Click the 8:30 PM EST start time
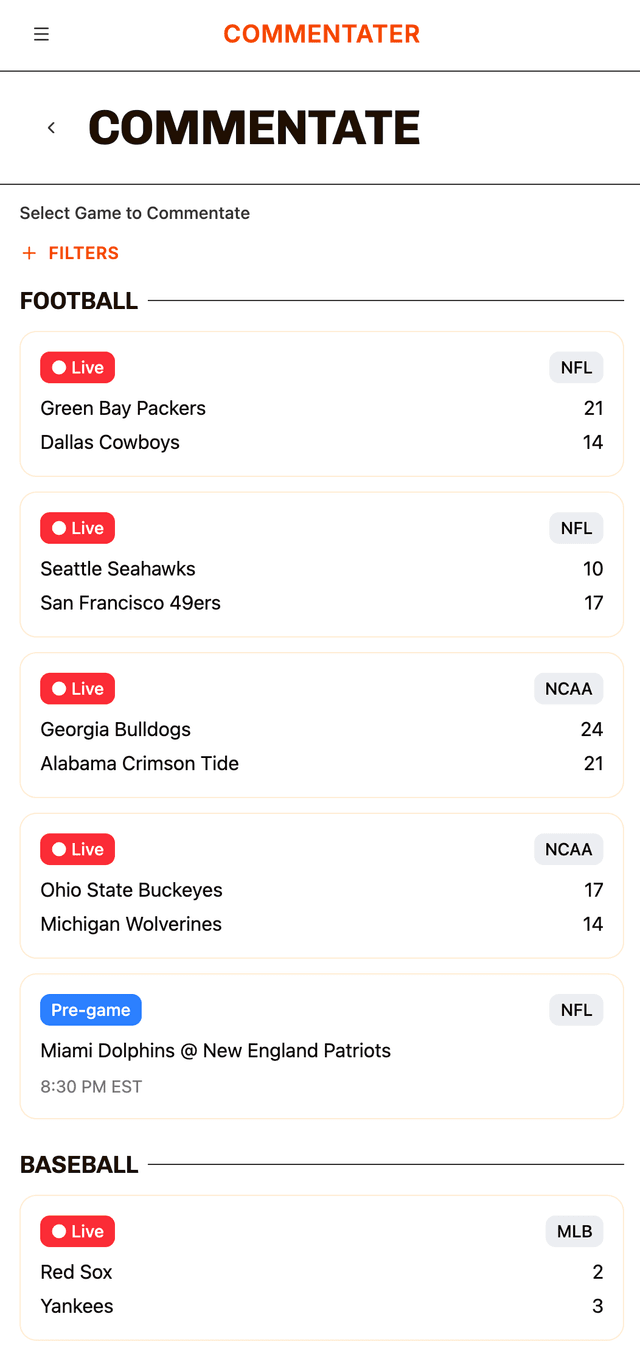640x1359 pixels. pyautogui.click(x=89, y=1086)
